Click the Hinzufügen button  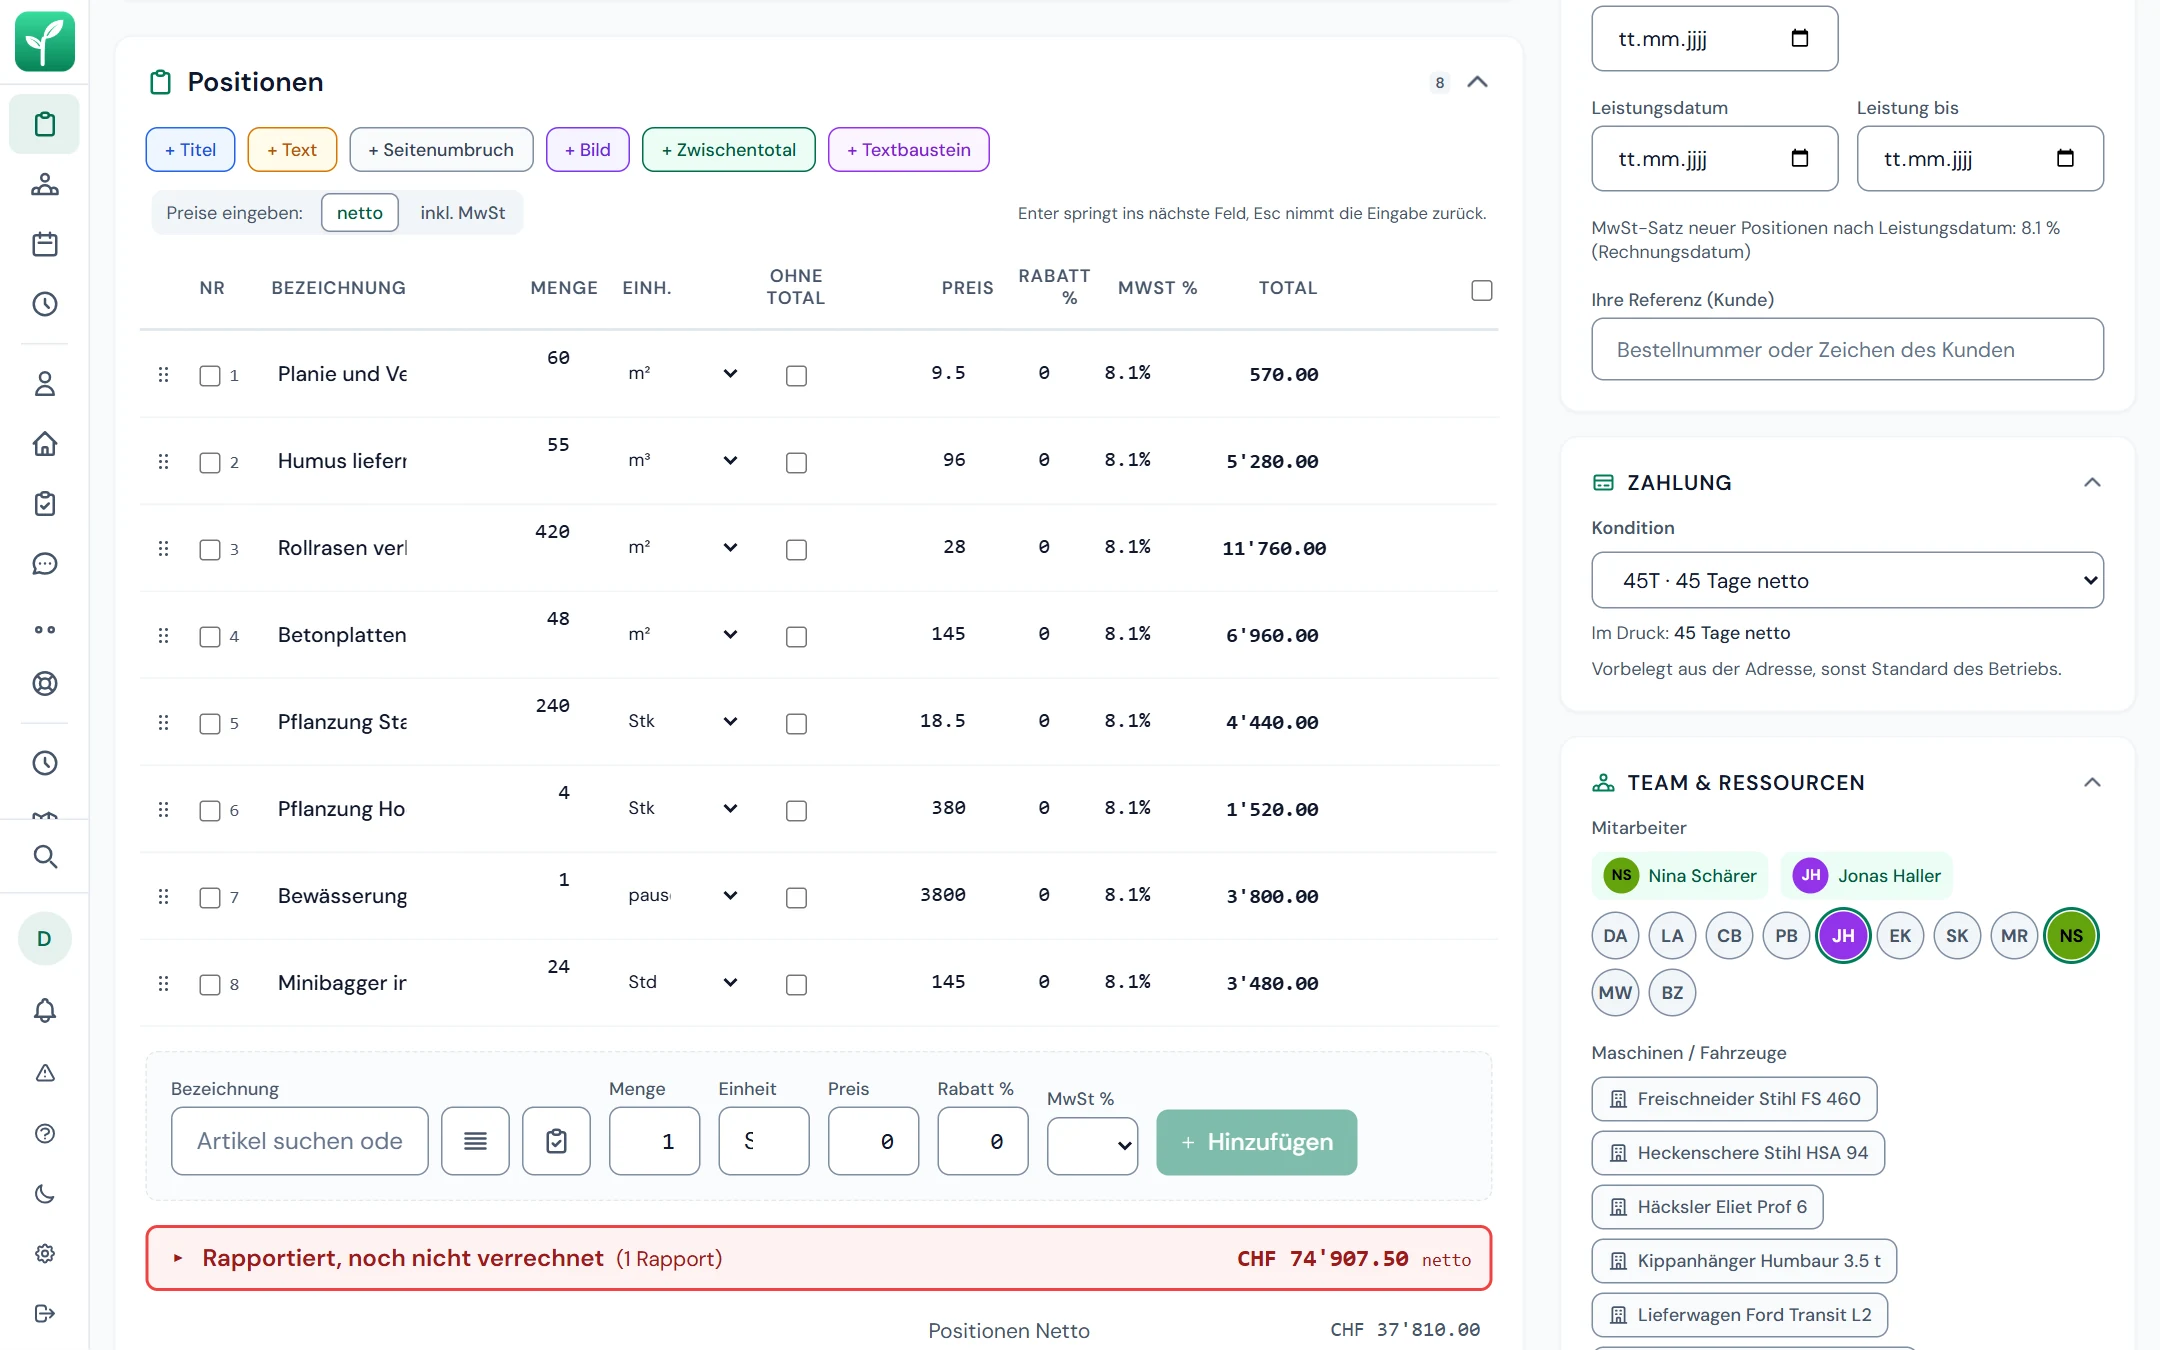pyautogui.click(x=1257, y=1142)
